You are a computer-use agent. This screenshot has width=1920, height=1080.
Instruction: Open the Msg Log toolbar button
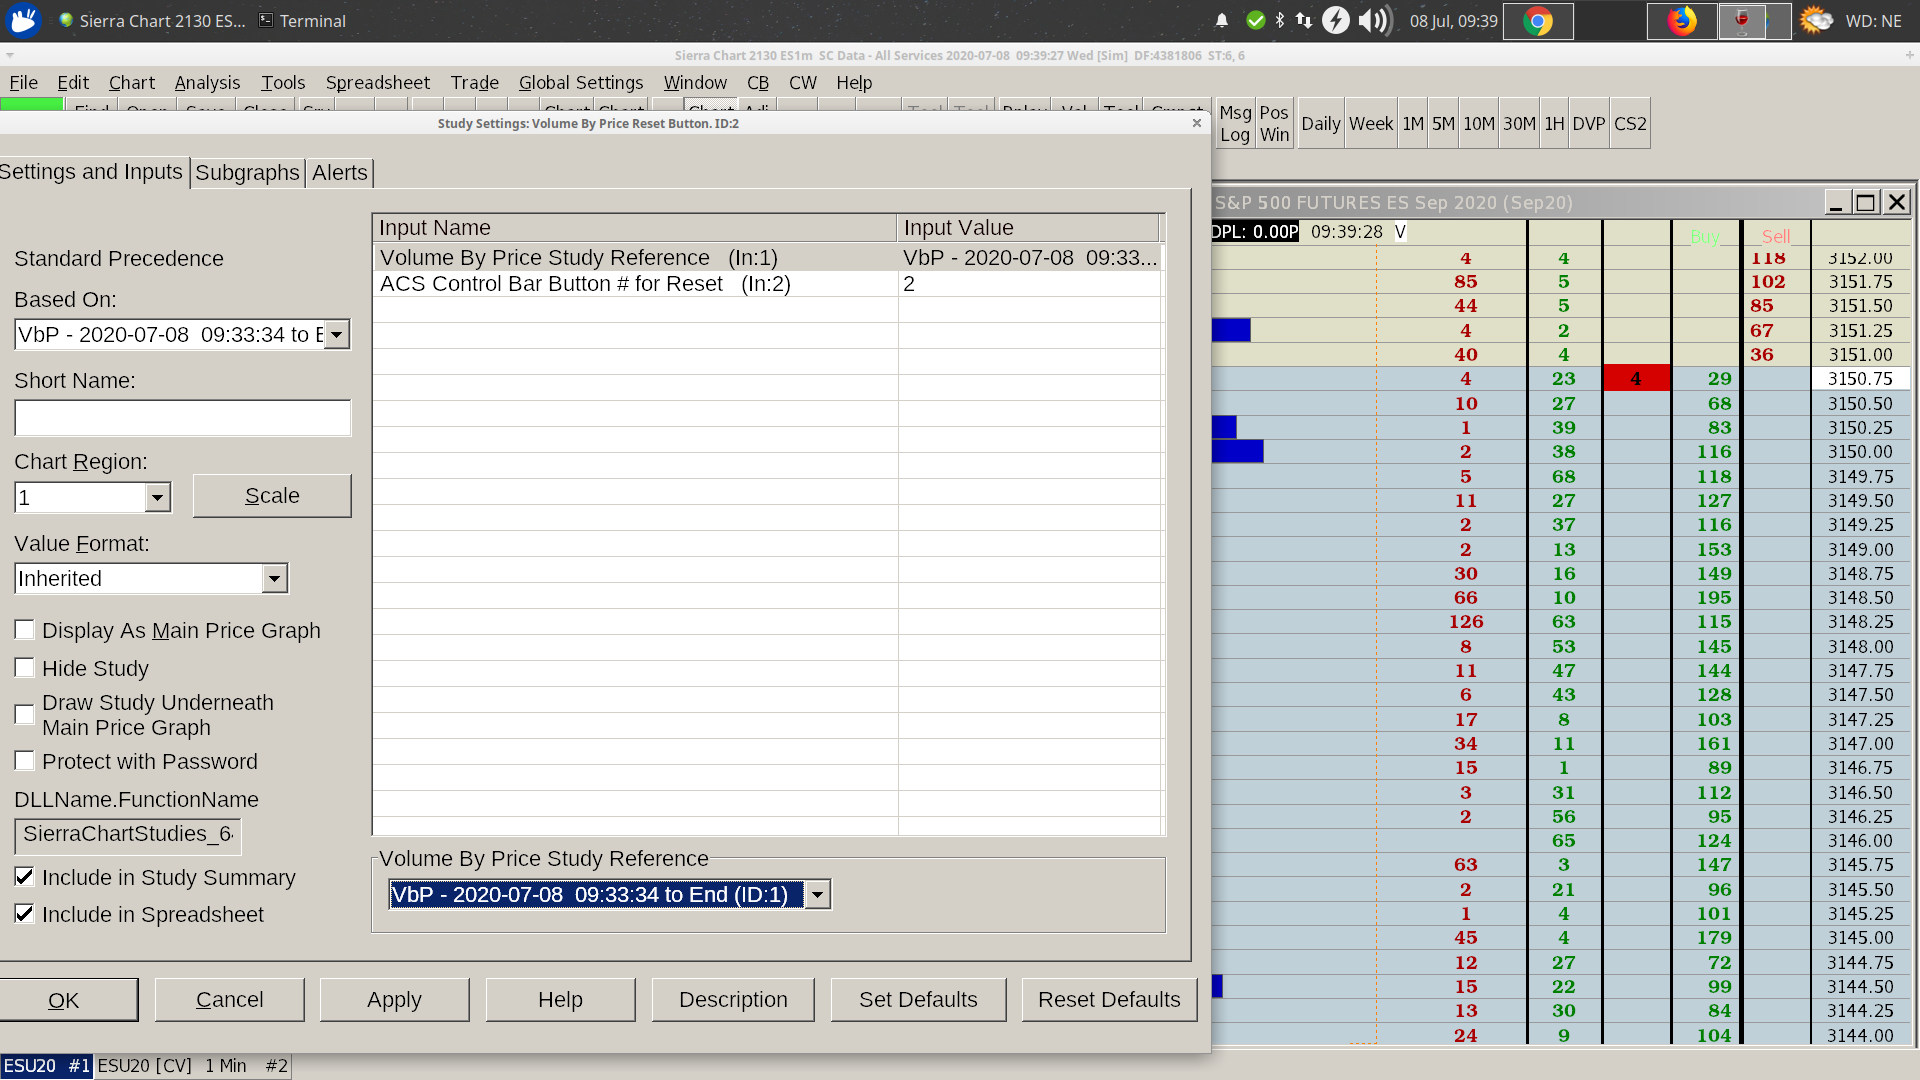(x=1235, y=123)
